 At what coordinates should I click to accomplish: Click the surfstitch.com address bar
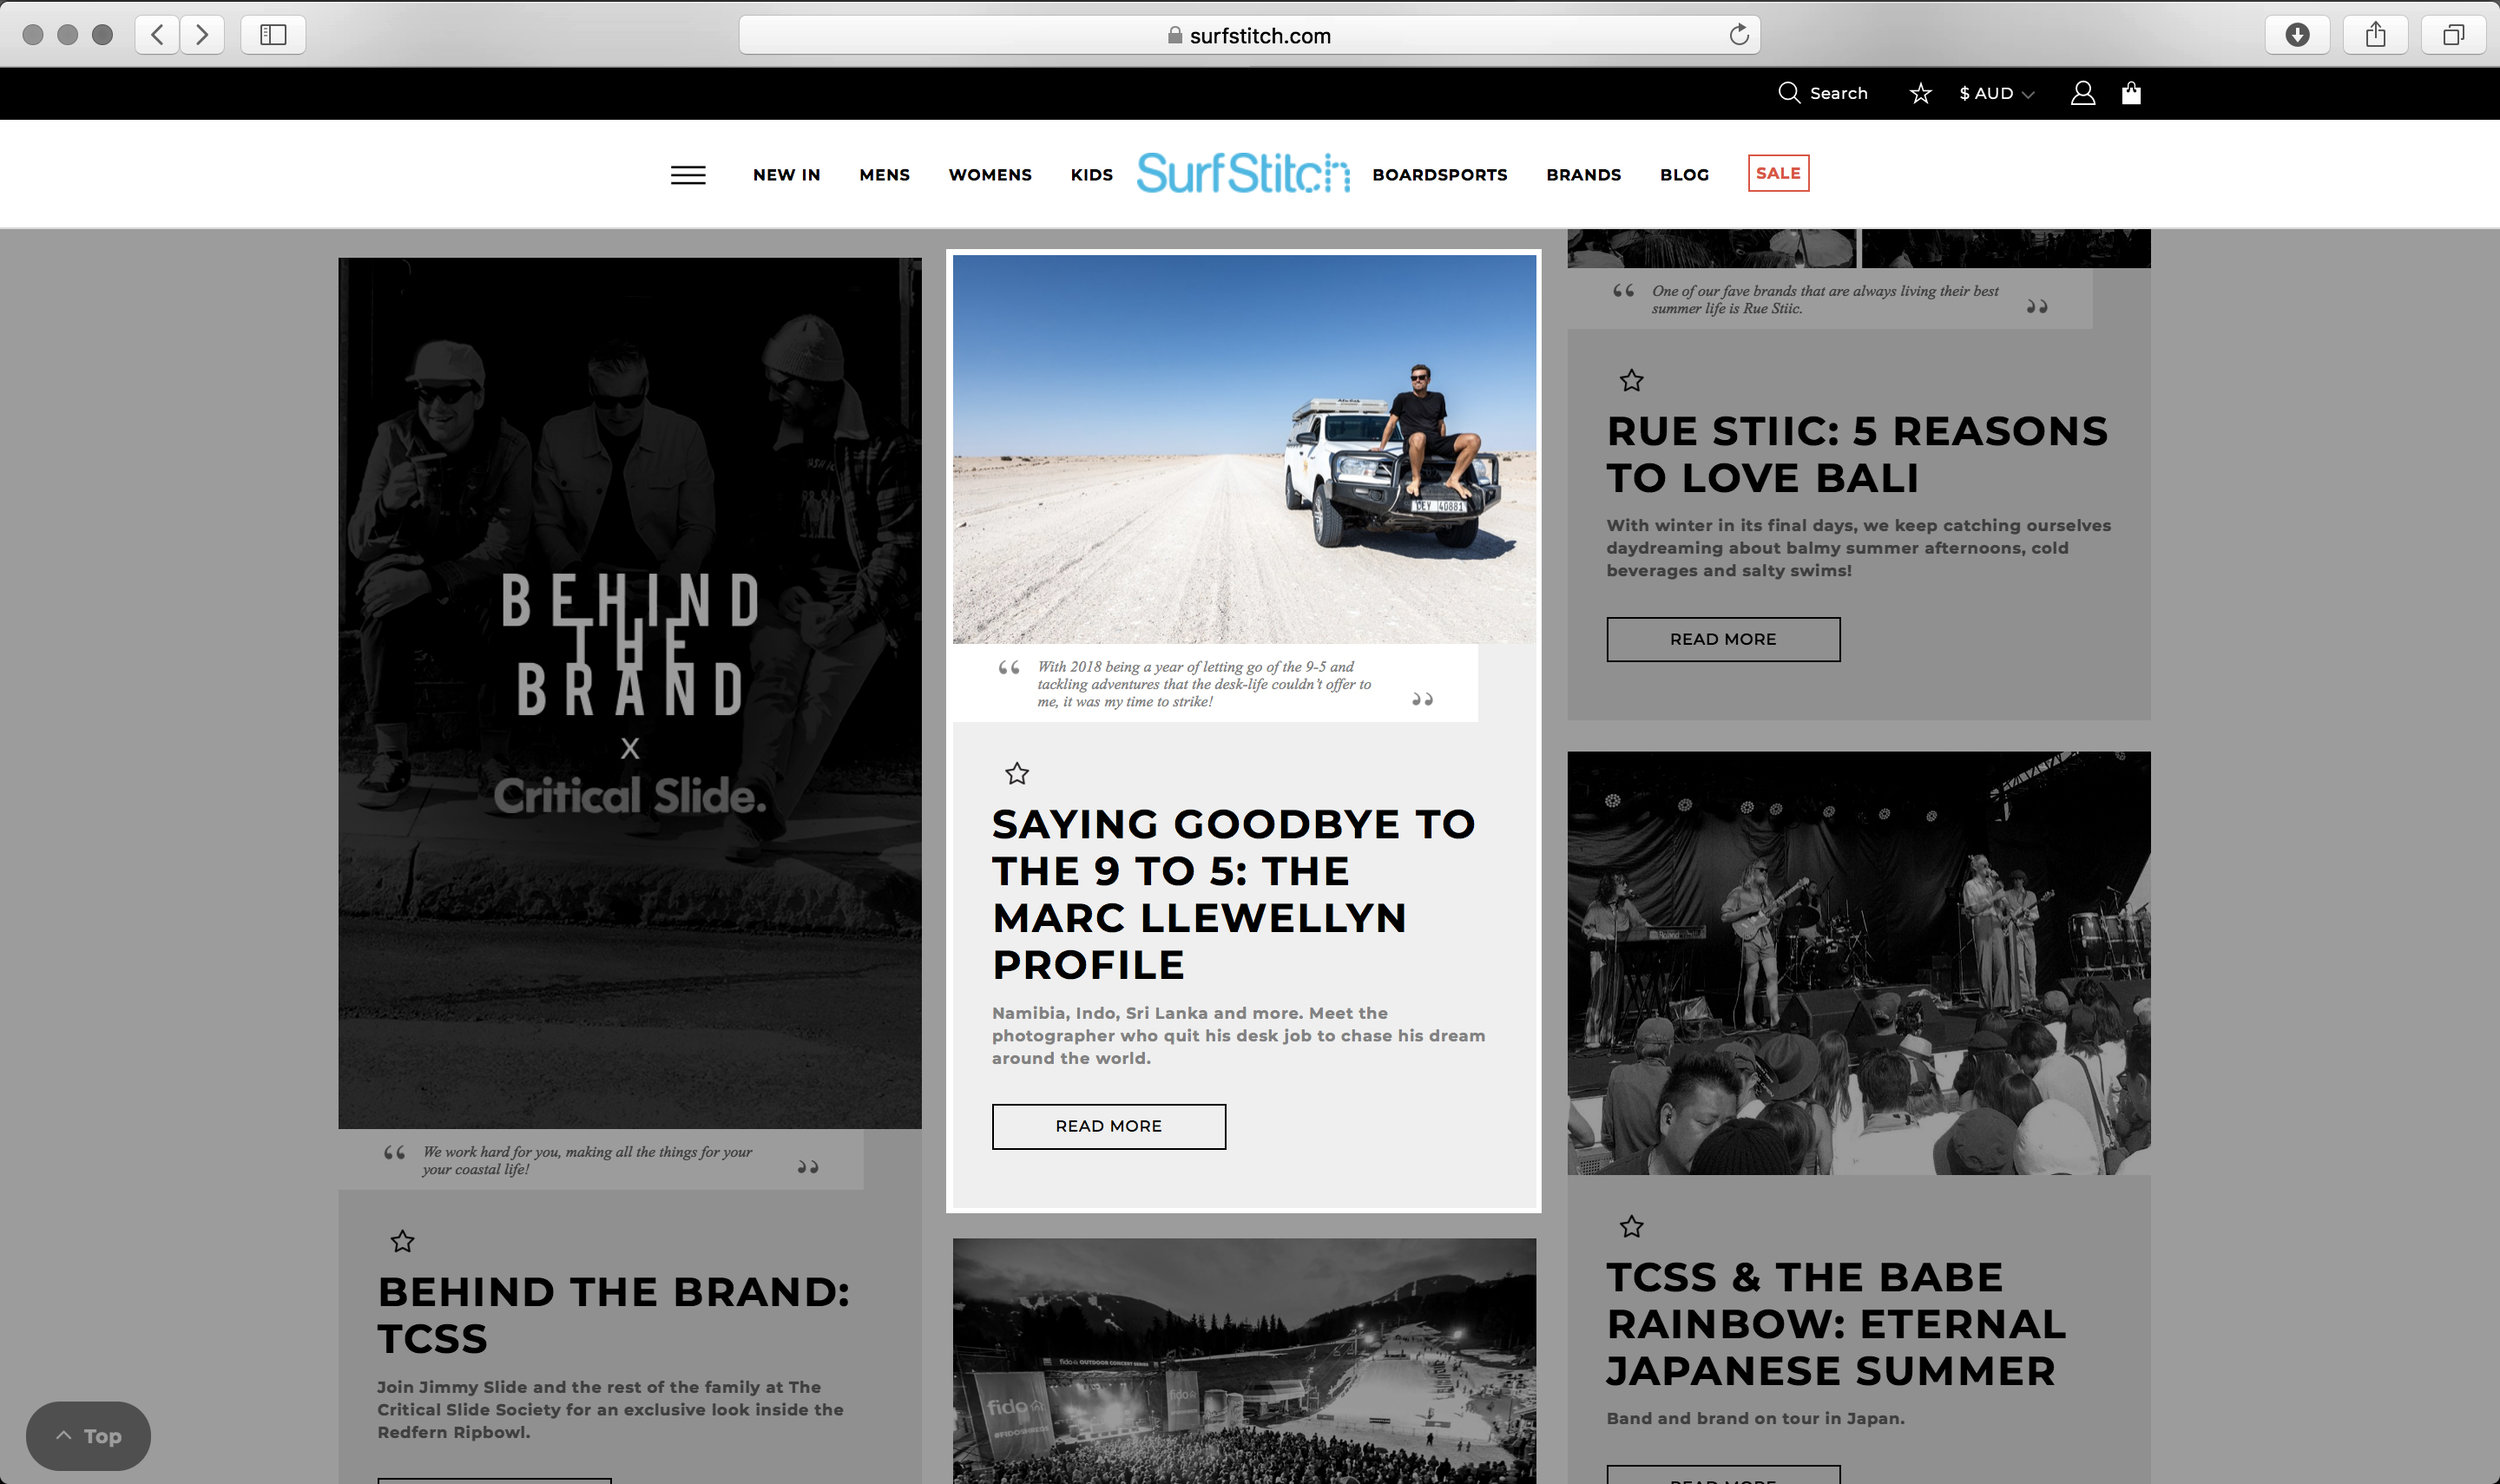1249,35
